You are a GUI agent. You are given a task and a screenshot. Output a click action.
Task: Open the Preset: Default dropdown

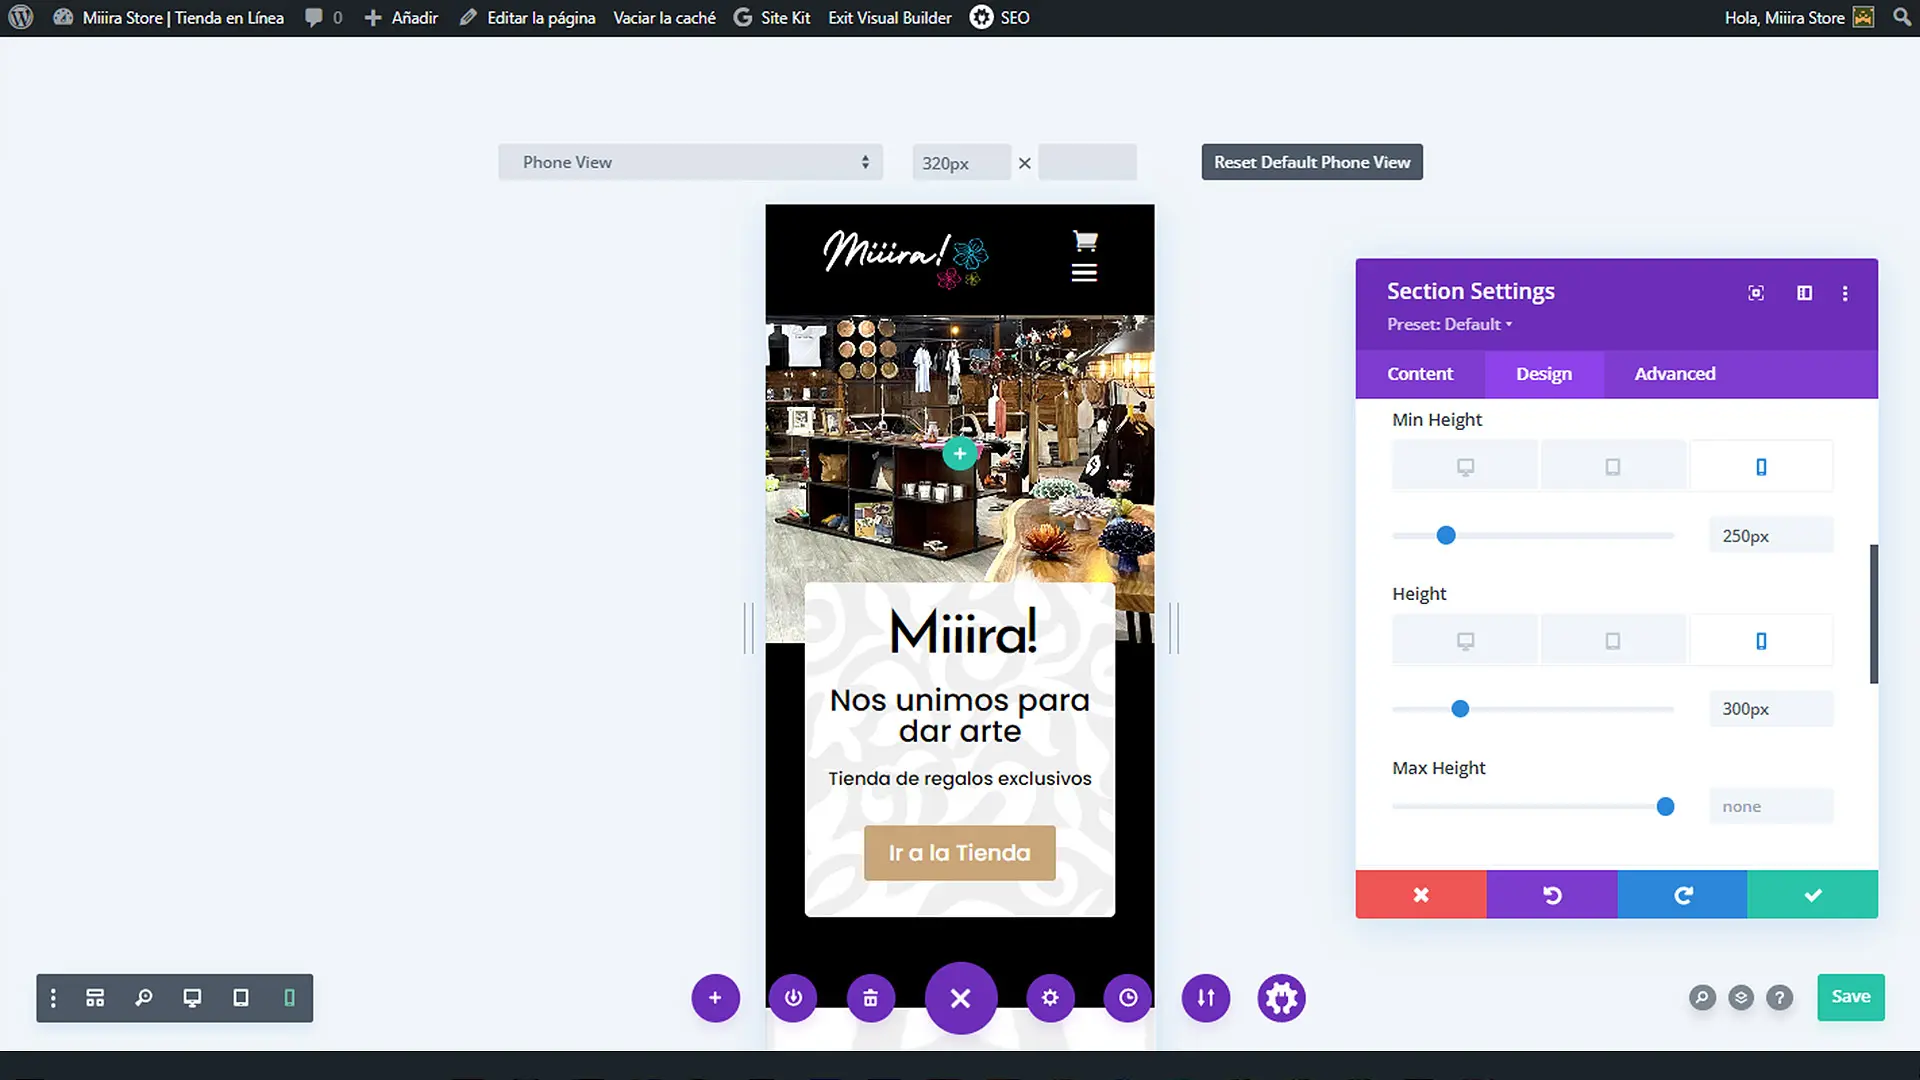point(1449,324)
